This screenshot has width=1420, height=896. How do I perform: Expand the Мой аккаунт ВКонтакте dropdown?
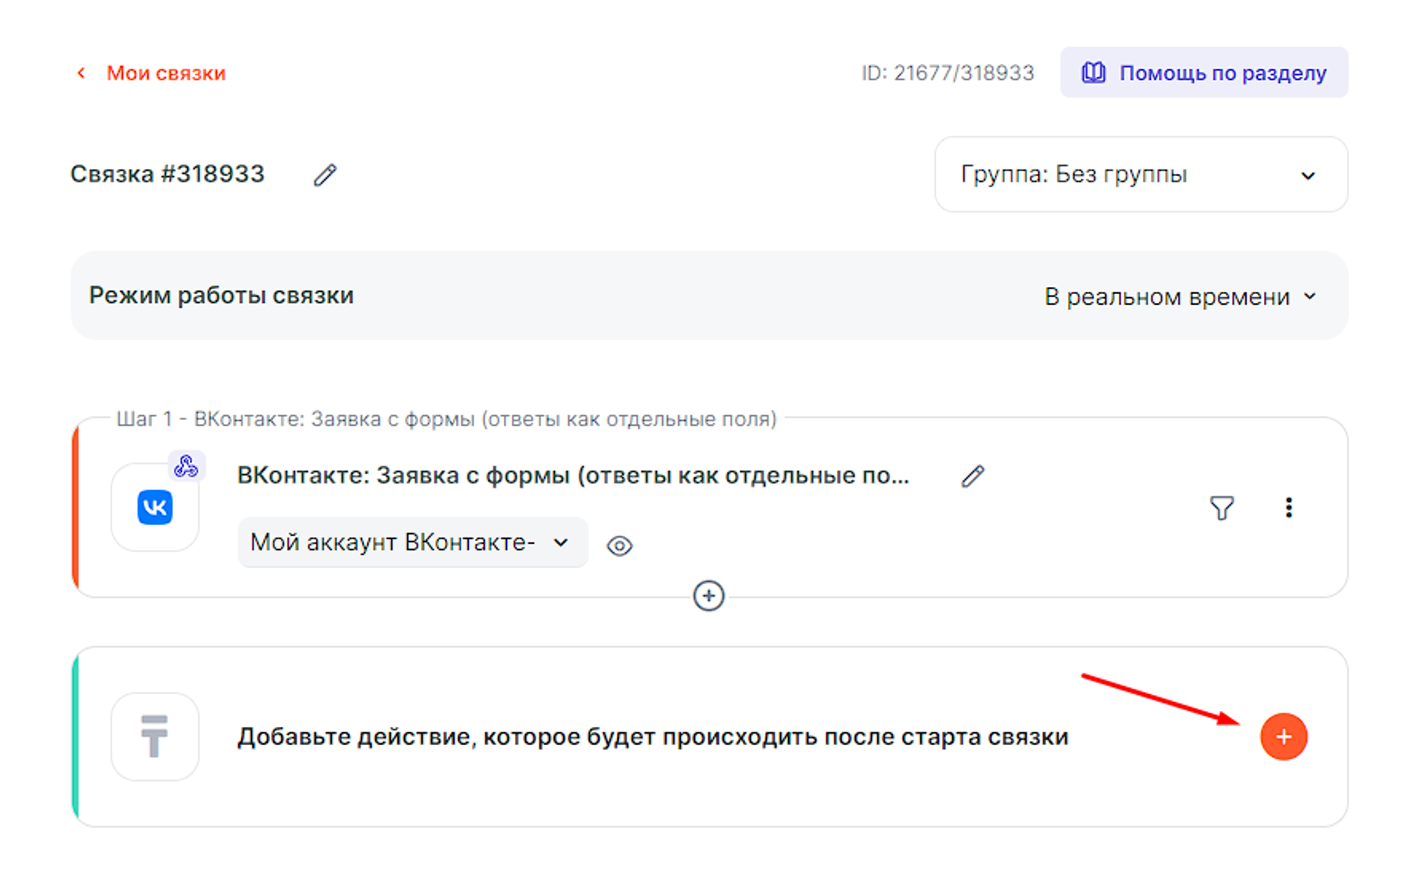[x=412, y=543]
